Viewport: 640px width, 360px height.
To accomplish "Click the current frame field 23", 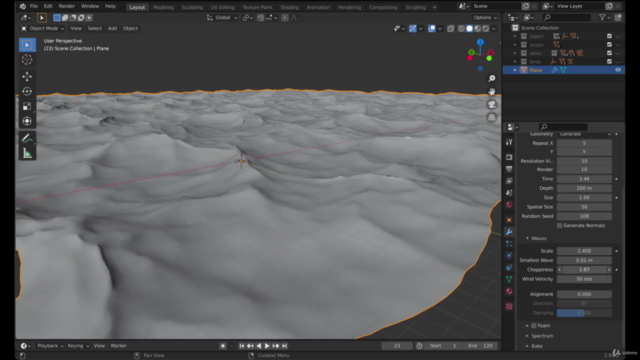I will [397, 346].
